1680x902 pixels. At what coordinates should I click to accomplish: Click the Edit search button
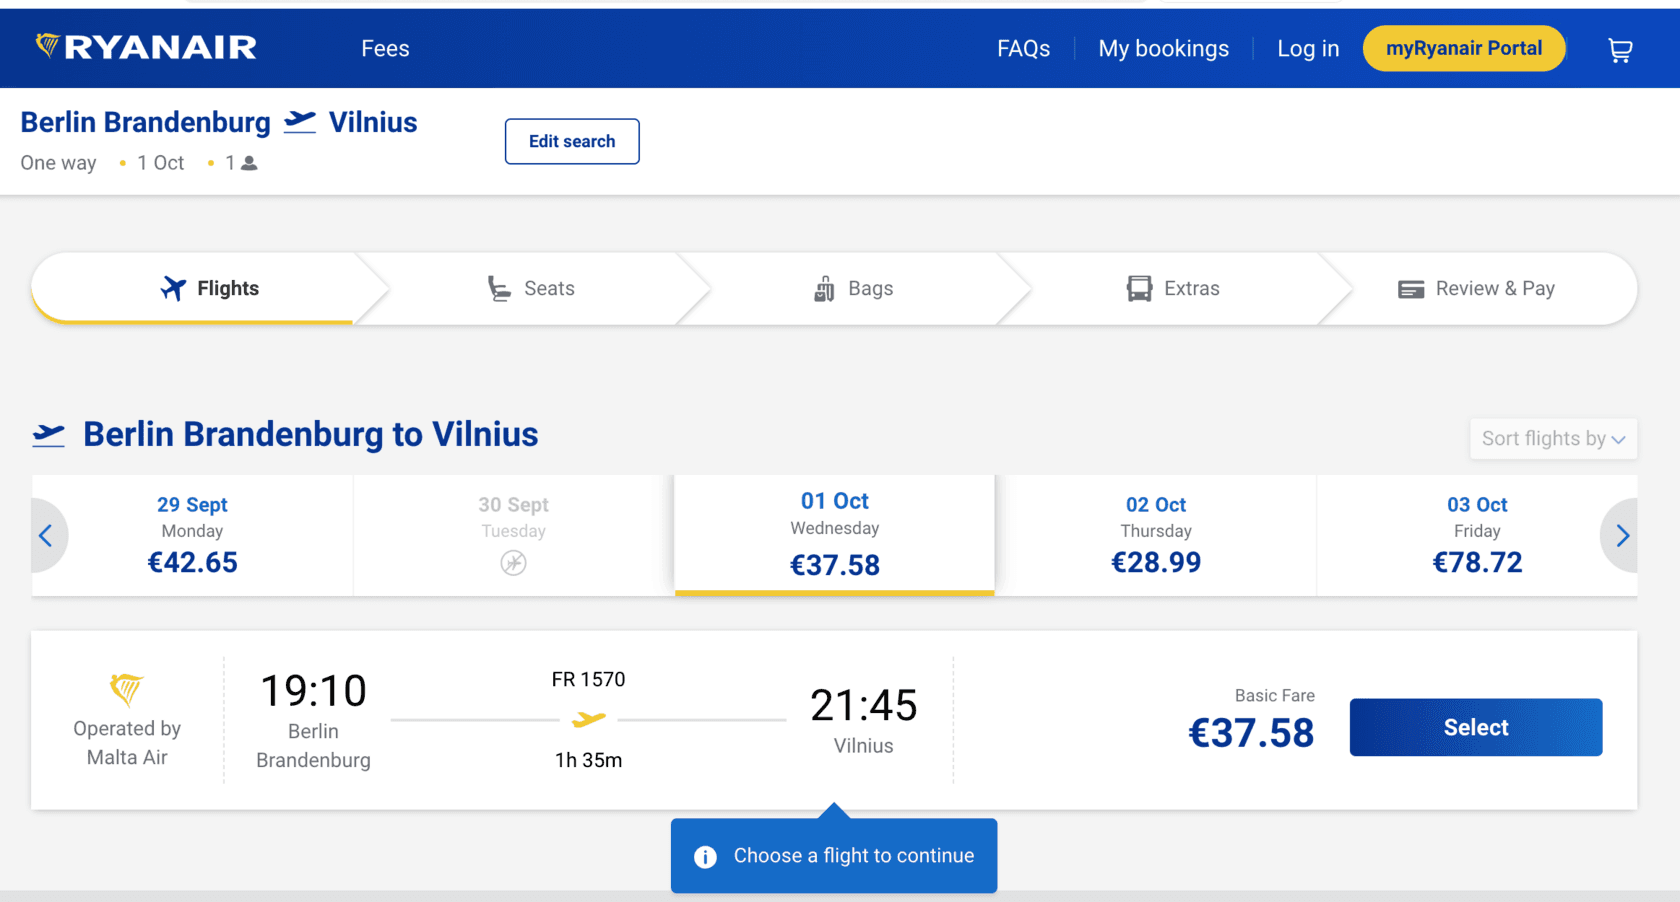tap(572, 141)
